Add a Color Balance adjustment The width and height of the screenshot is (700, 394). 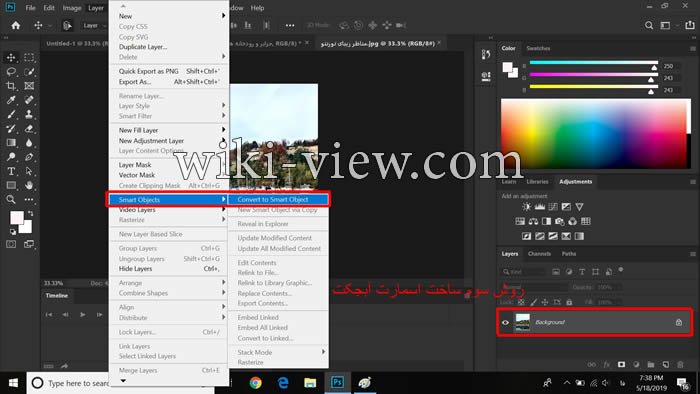(533, 221)
